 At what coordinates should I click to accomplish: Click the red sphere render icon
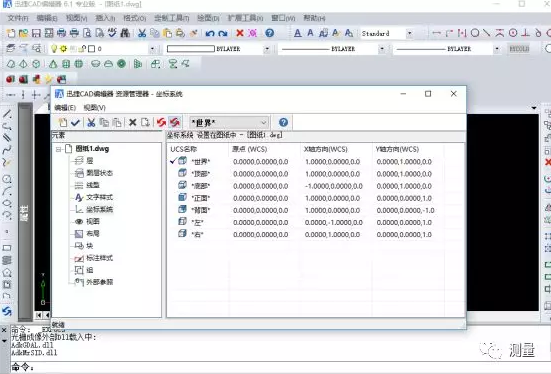coord(10,79)
